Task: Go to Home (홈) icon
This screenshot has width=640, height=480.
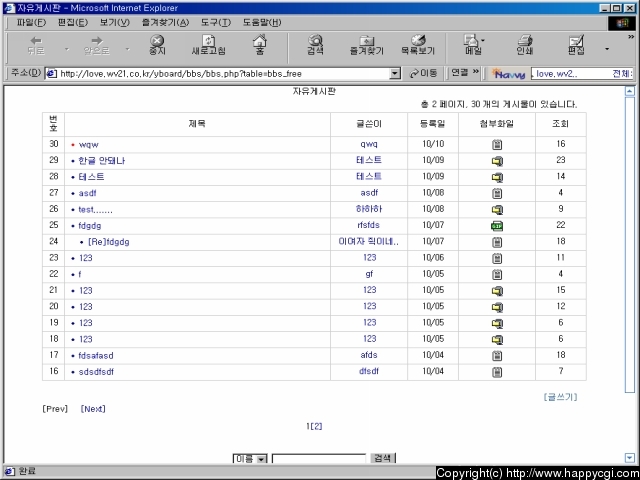Action: pos(260,45)
